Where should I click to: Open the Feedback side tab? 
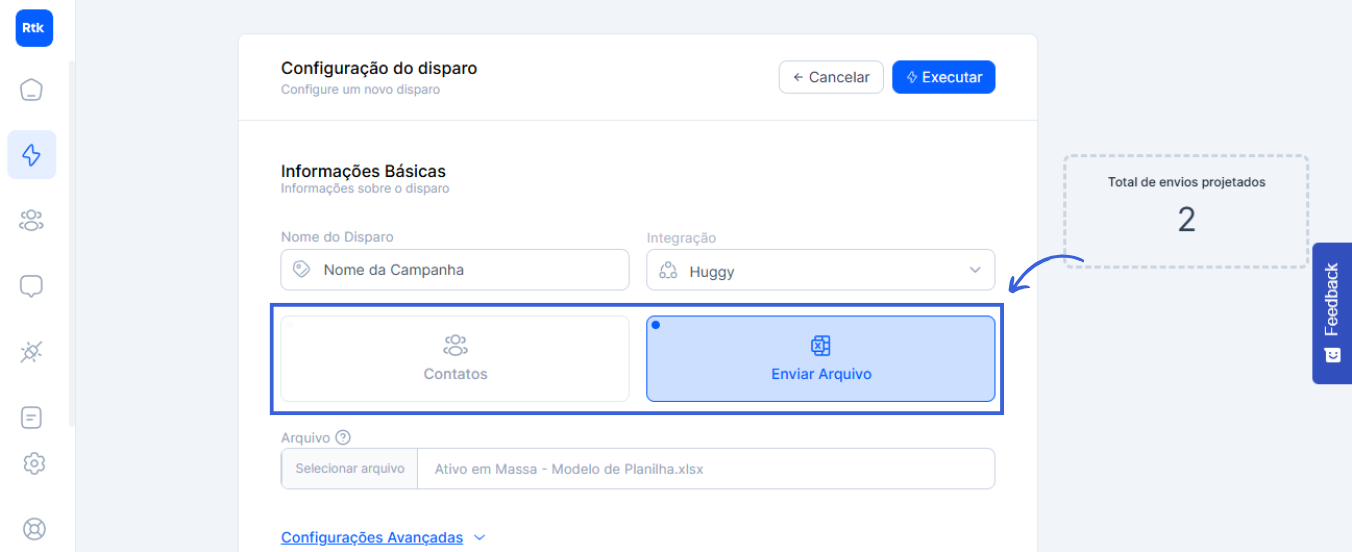(x=1331, y=312)
